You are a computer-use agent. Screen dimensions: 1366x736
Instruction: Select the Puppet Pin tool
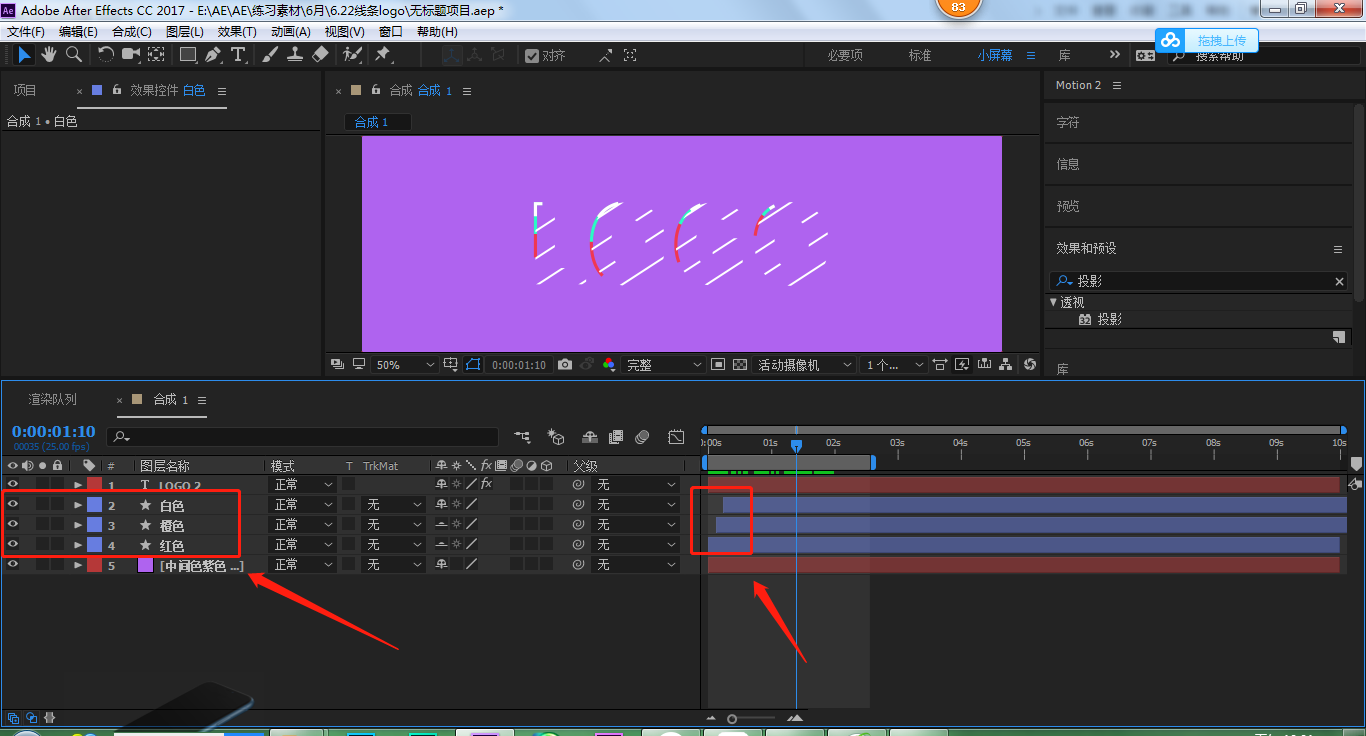click(382, 54)
